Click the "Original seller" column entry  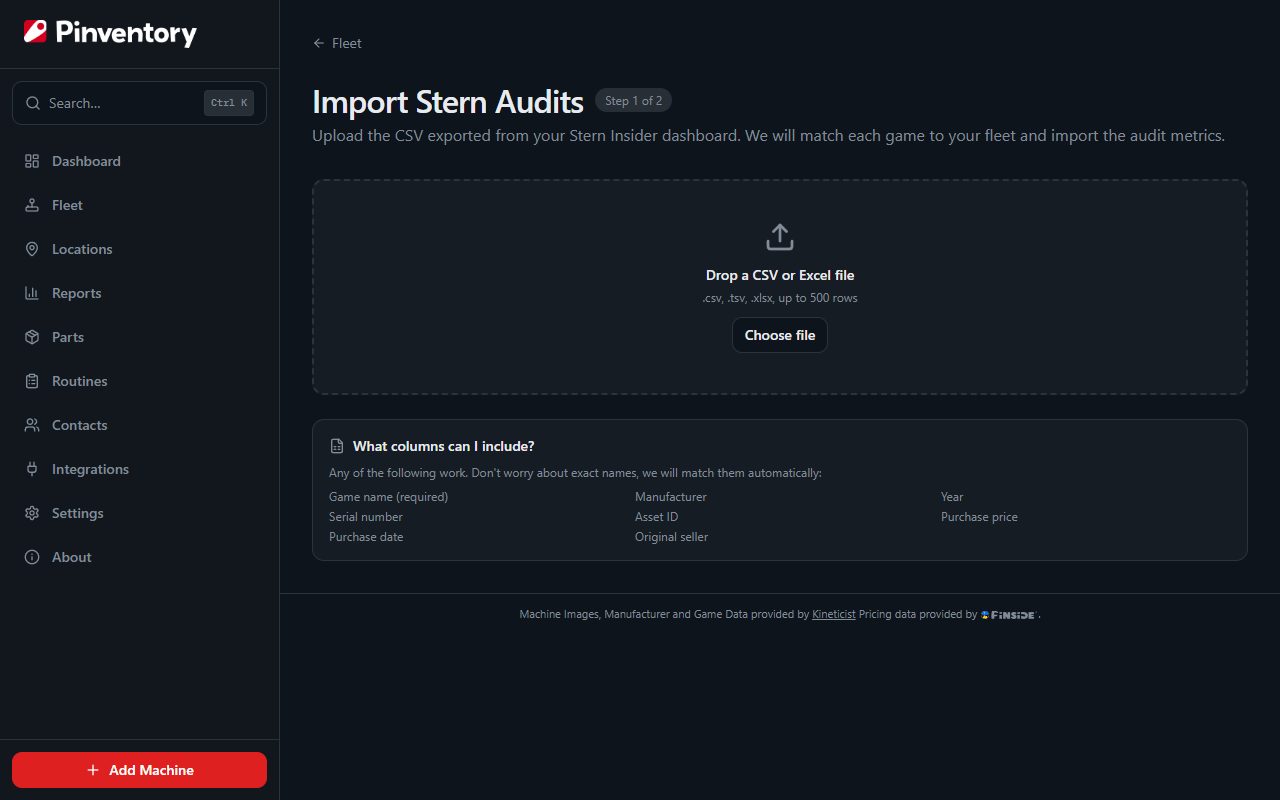[x=671, y=537]
